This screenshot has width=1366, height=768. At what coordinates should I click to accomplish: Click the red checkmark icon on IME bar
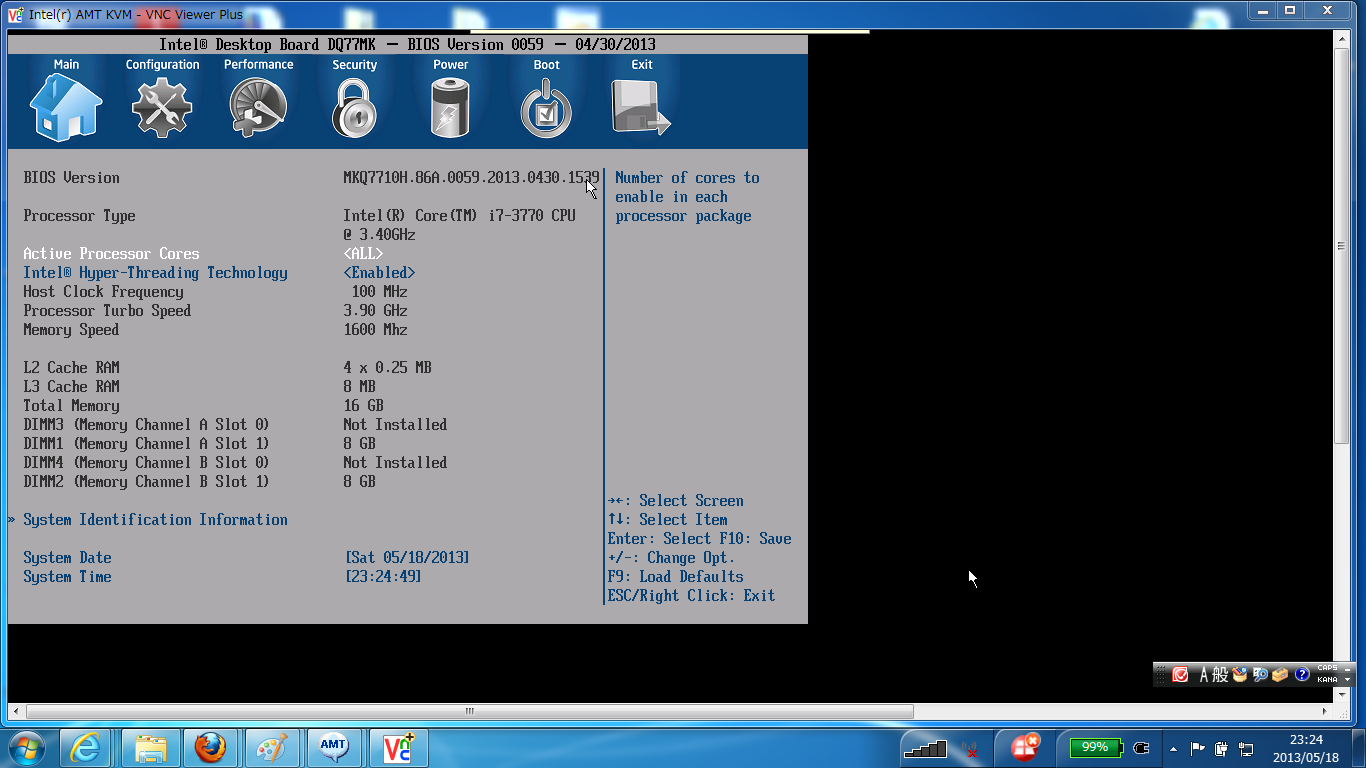(1180, 675)
